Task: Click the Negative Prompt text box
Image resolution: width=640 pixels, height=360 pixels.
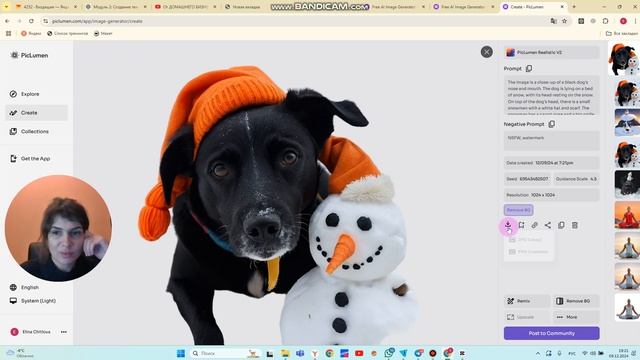Action: pyautogui.click(x=551, y=141)
